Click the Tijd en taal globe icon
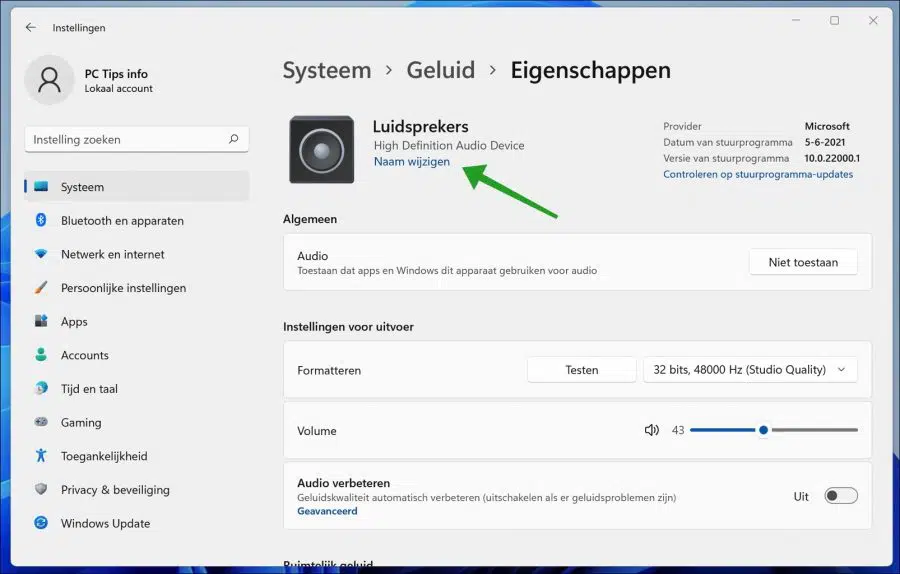 [x=41, y=388]
